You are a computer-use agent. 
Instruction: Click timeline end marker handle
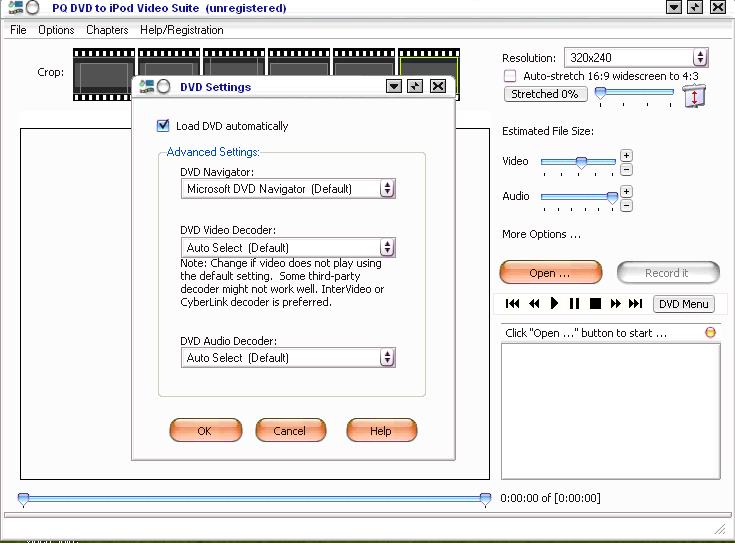tap(486, 499)
